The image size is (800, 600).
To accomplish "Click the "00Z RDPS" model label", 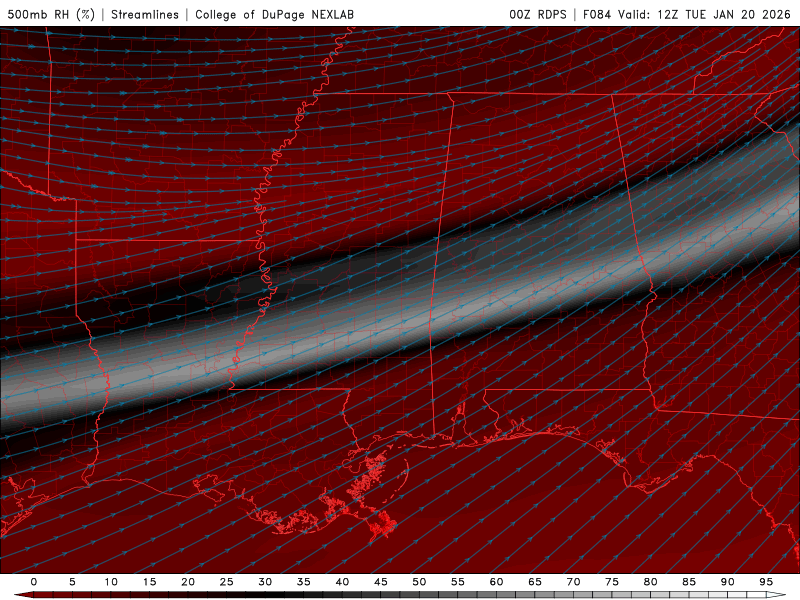I will click(538, 14).
